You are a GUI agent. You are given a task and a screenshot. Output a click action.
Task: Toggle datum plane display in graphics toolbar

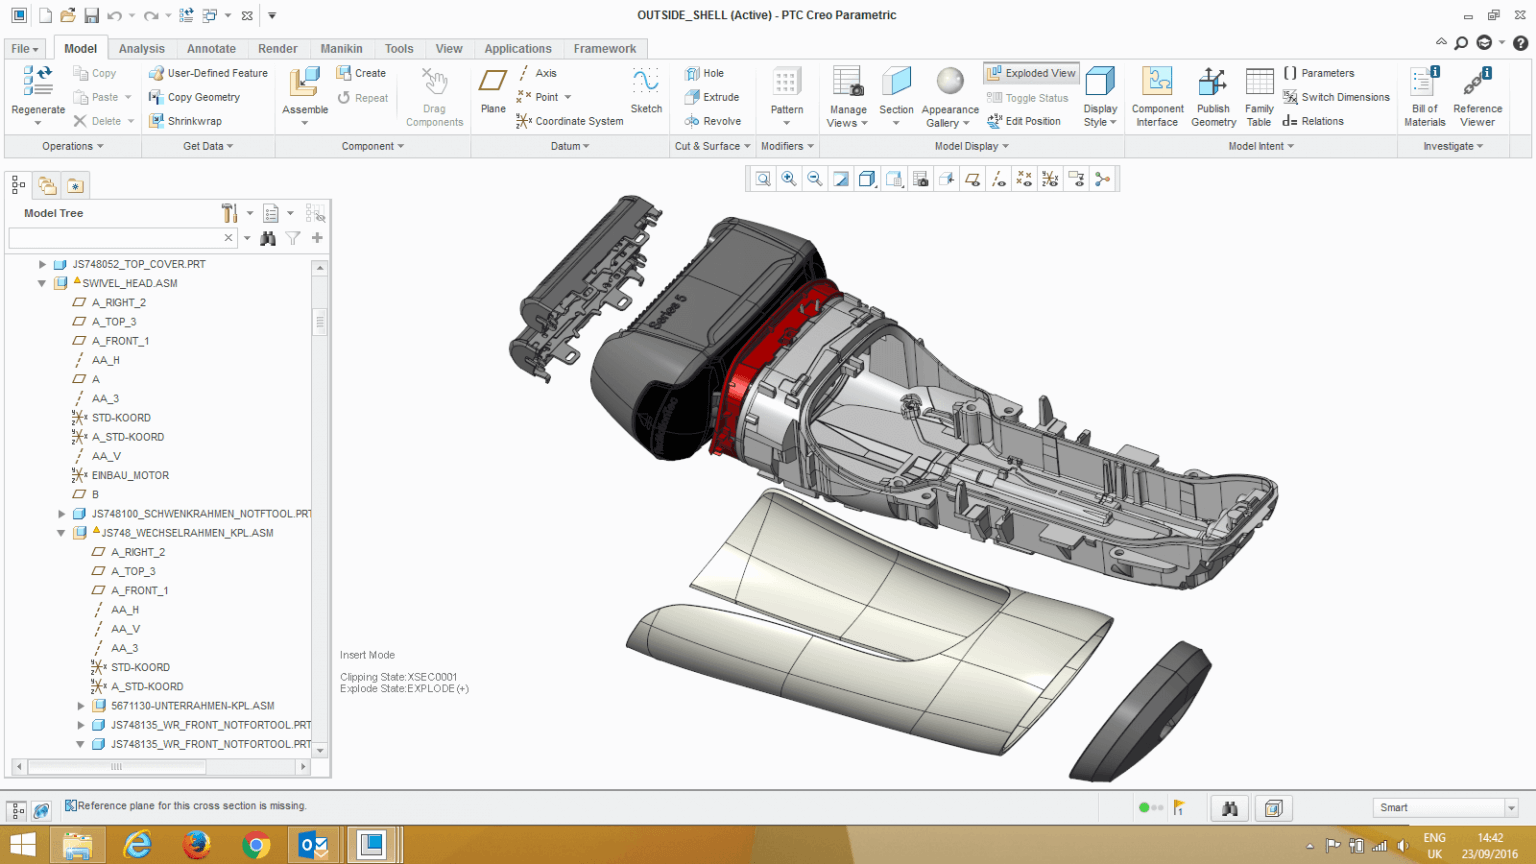pos(972,178)
